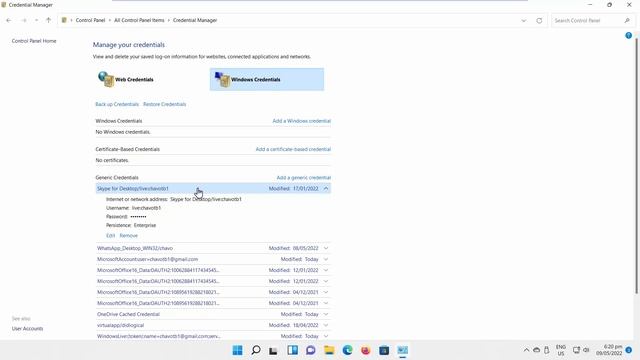This screenshot has height=360, width=640.
Task: Click the USB safely remove tray icon
Action: 547,350
